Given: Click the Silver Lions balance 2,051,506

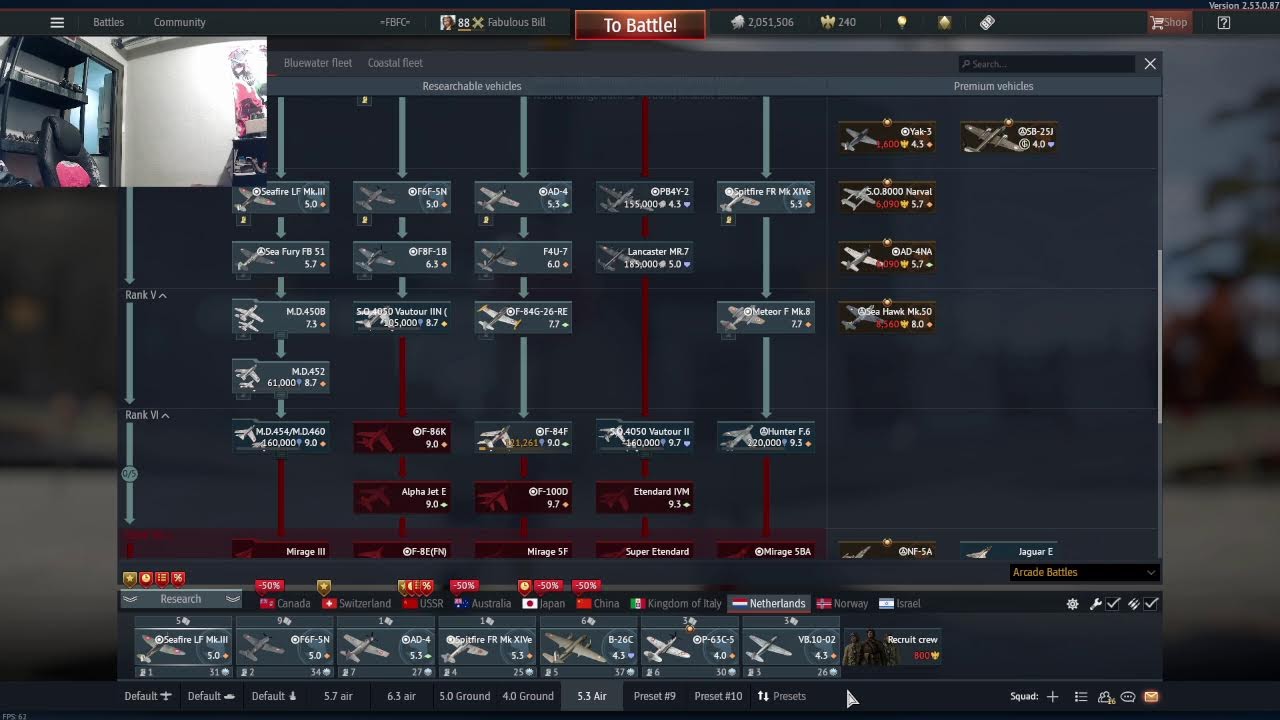Looking at the screenshot, I should [762, 22].
